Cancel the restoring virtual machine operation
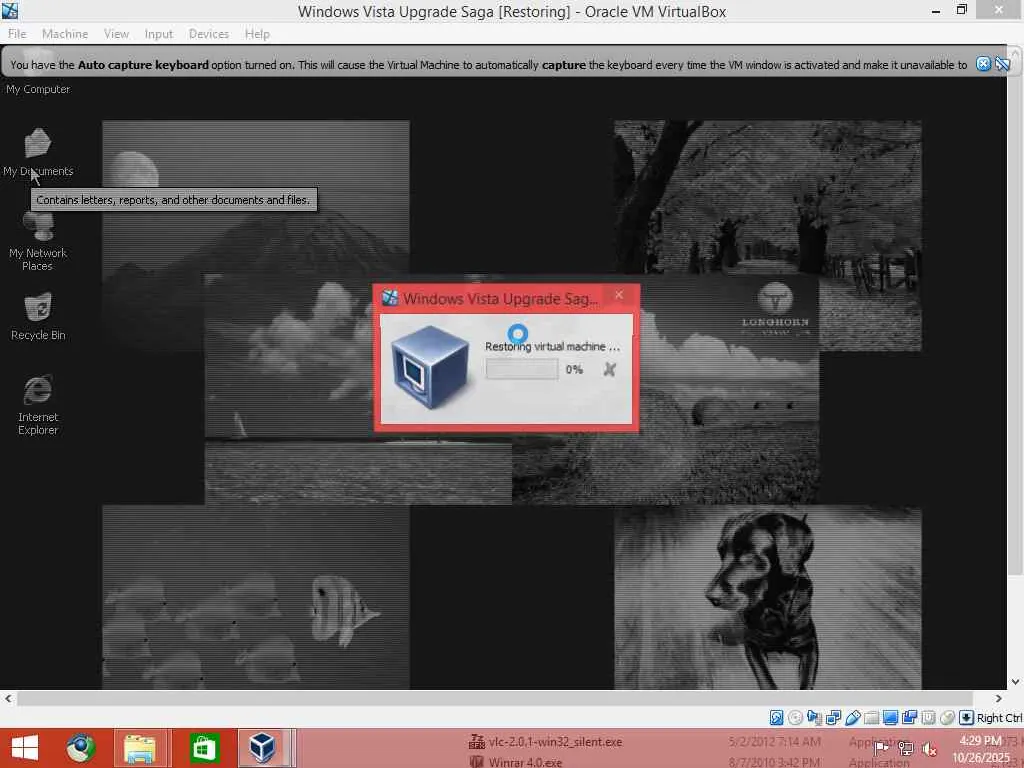 coord(609,370)
